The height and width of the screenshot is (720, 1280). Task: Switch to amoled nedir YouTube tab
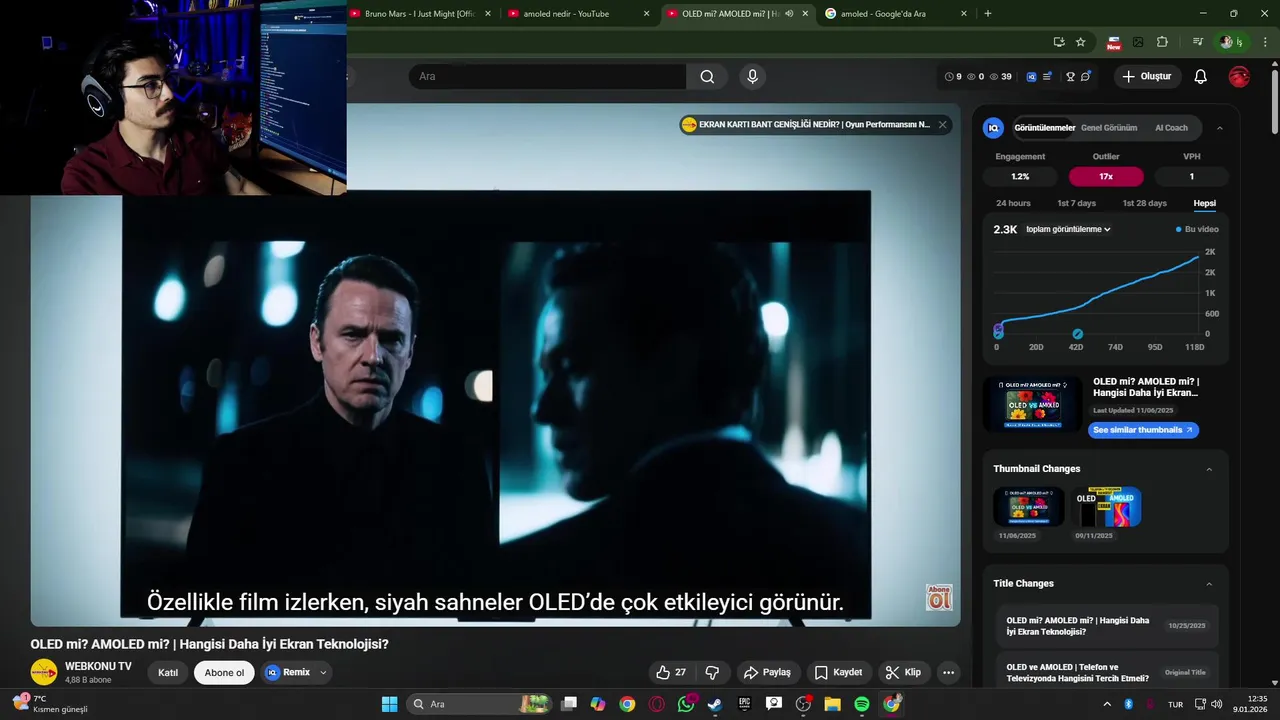point(579,14)
